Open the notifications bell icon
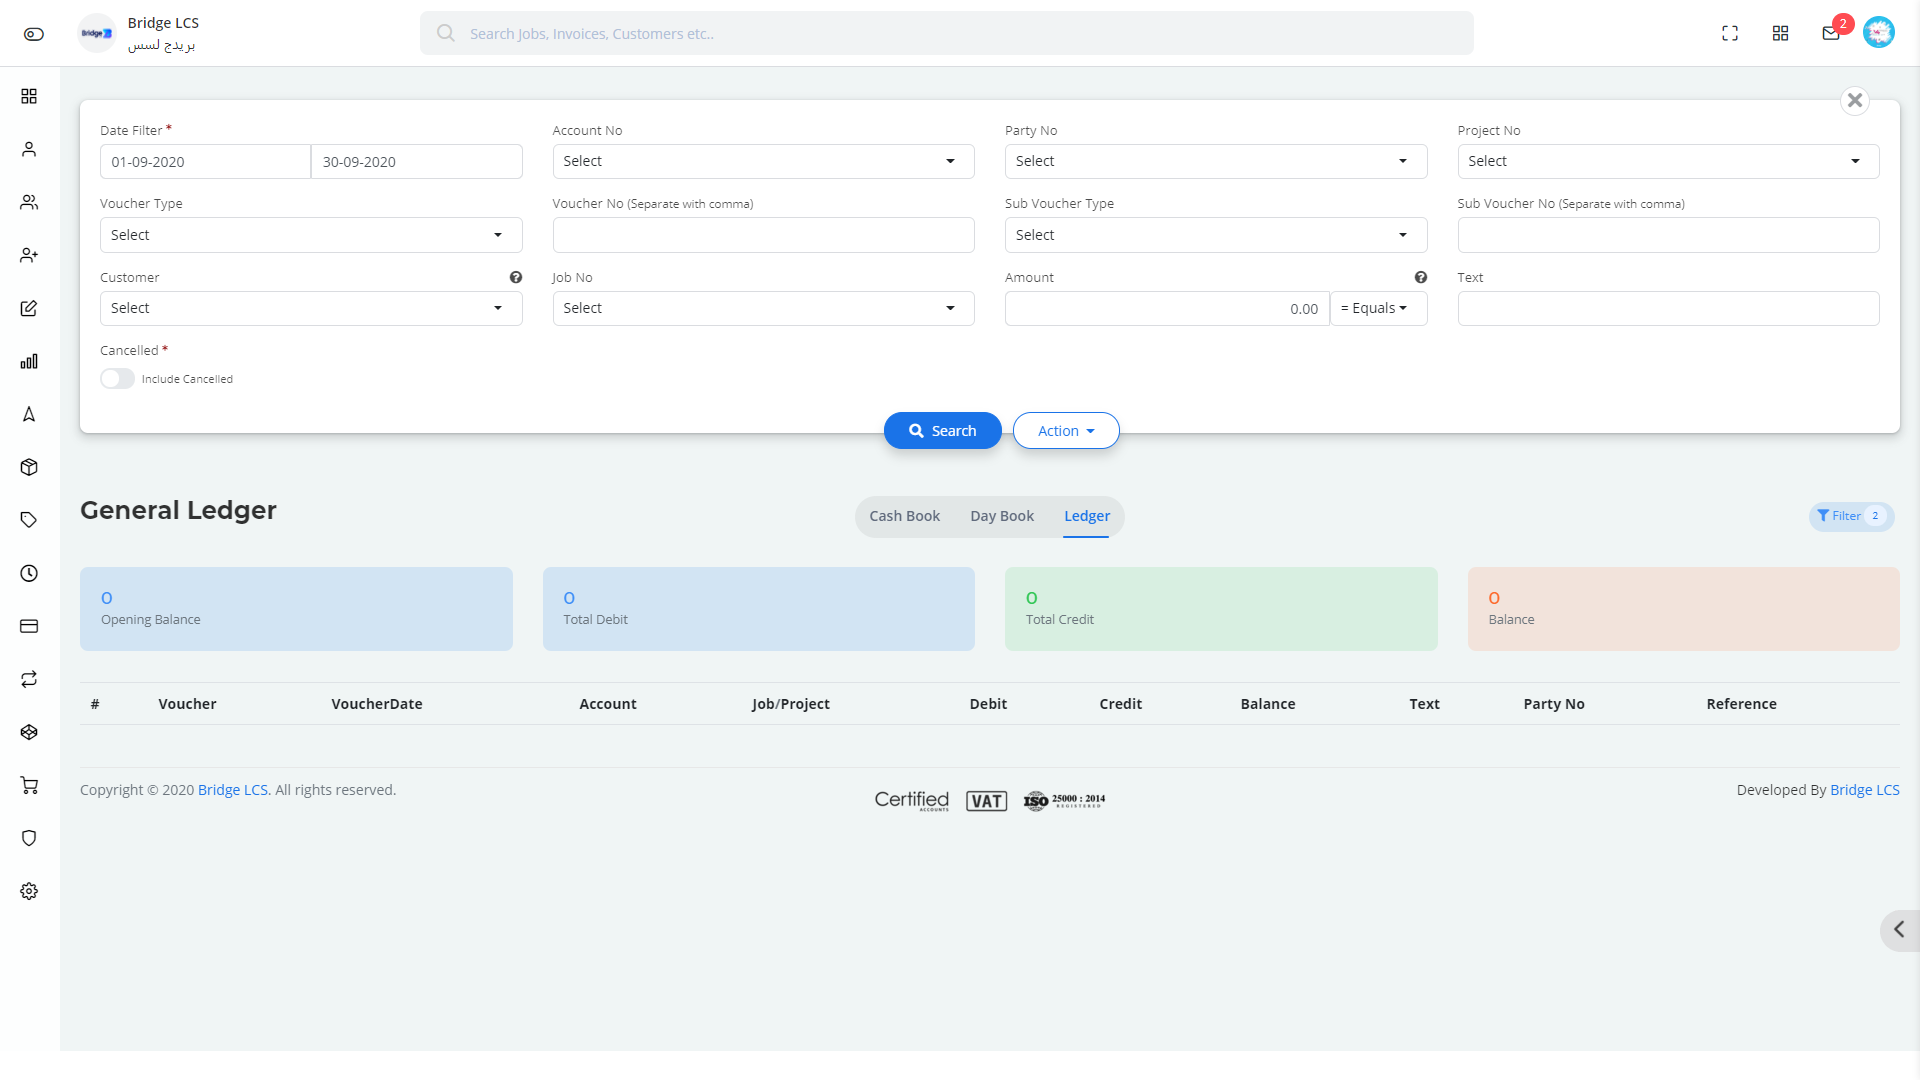Screen dimensions: 1920x1080 pos(1830,33)
